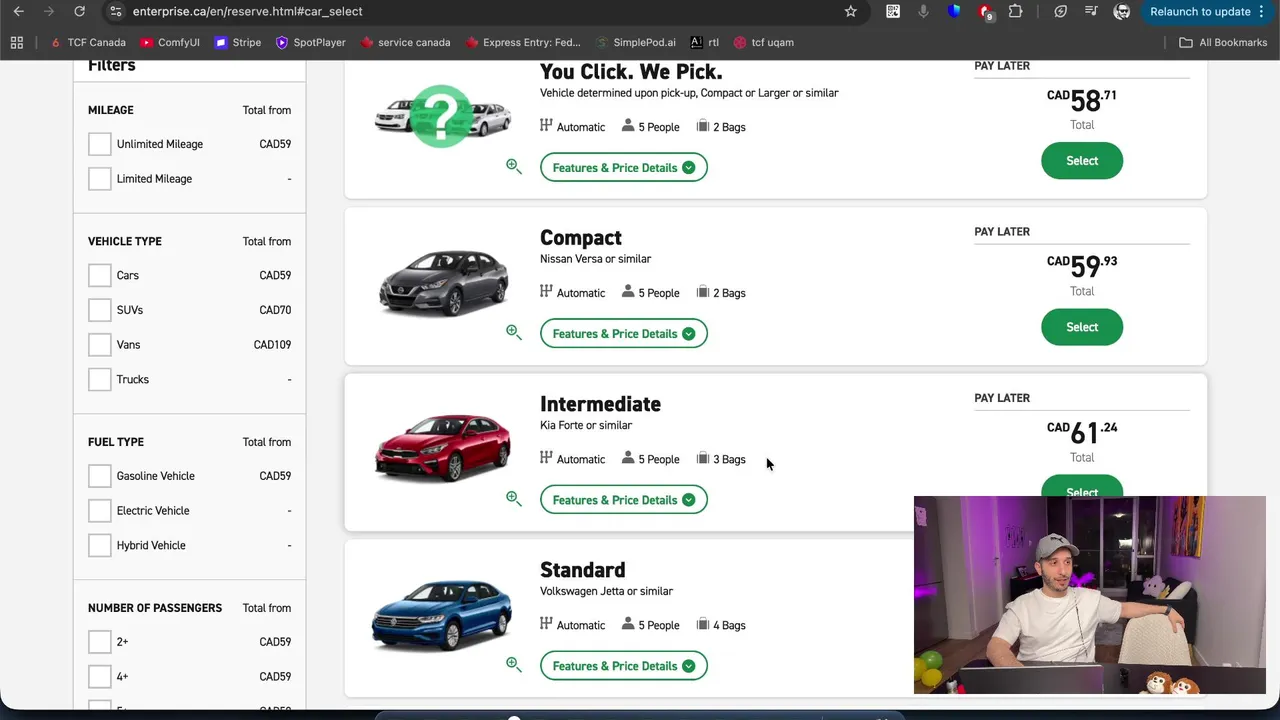Zoom the Standard car image
1280x720 pixels.
[514, 665]
